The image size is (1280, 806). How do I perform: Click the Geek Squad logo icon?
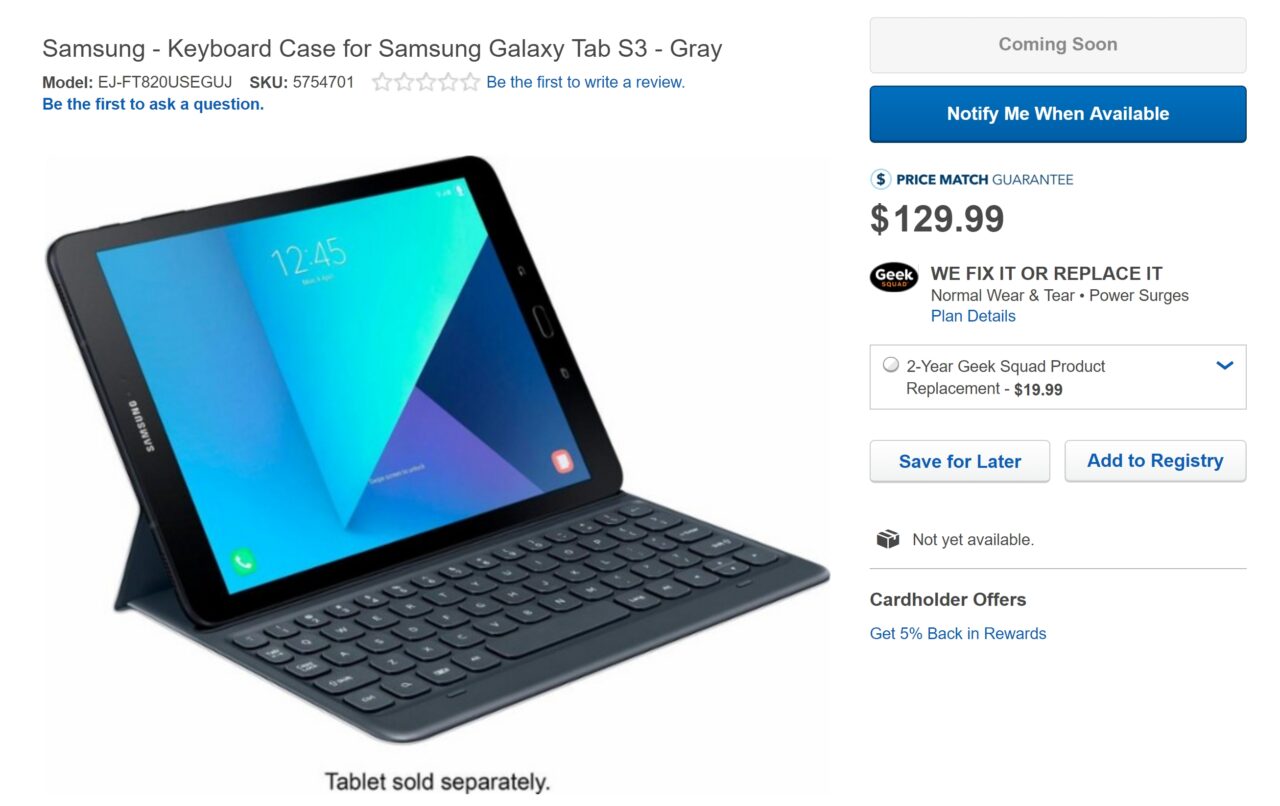point(893,277)
